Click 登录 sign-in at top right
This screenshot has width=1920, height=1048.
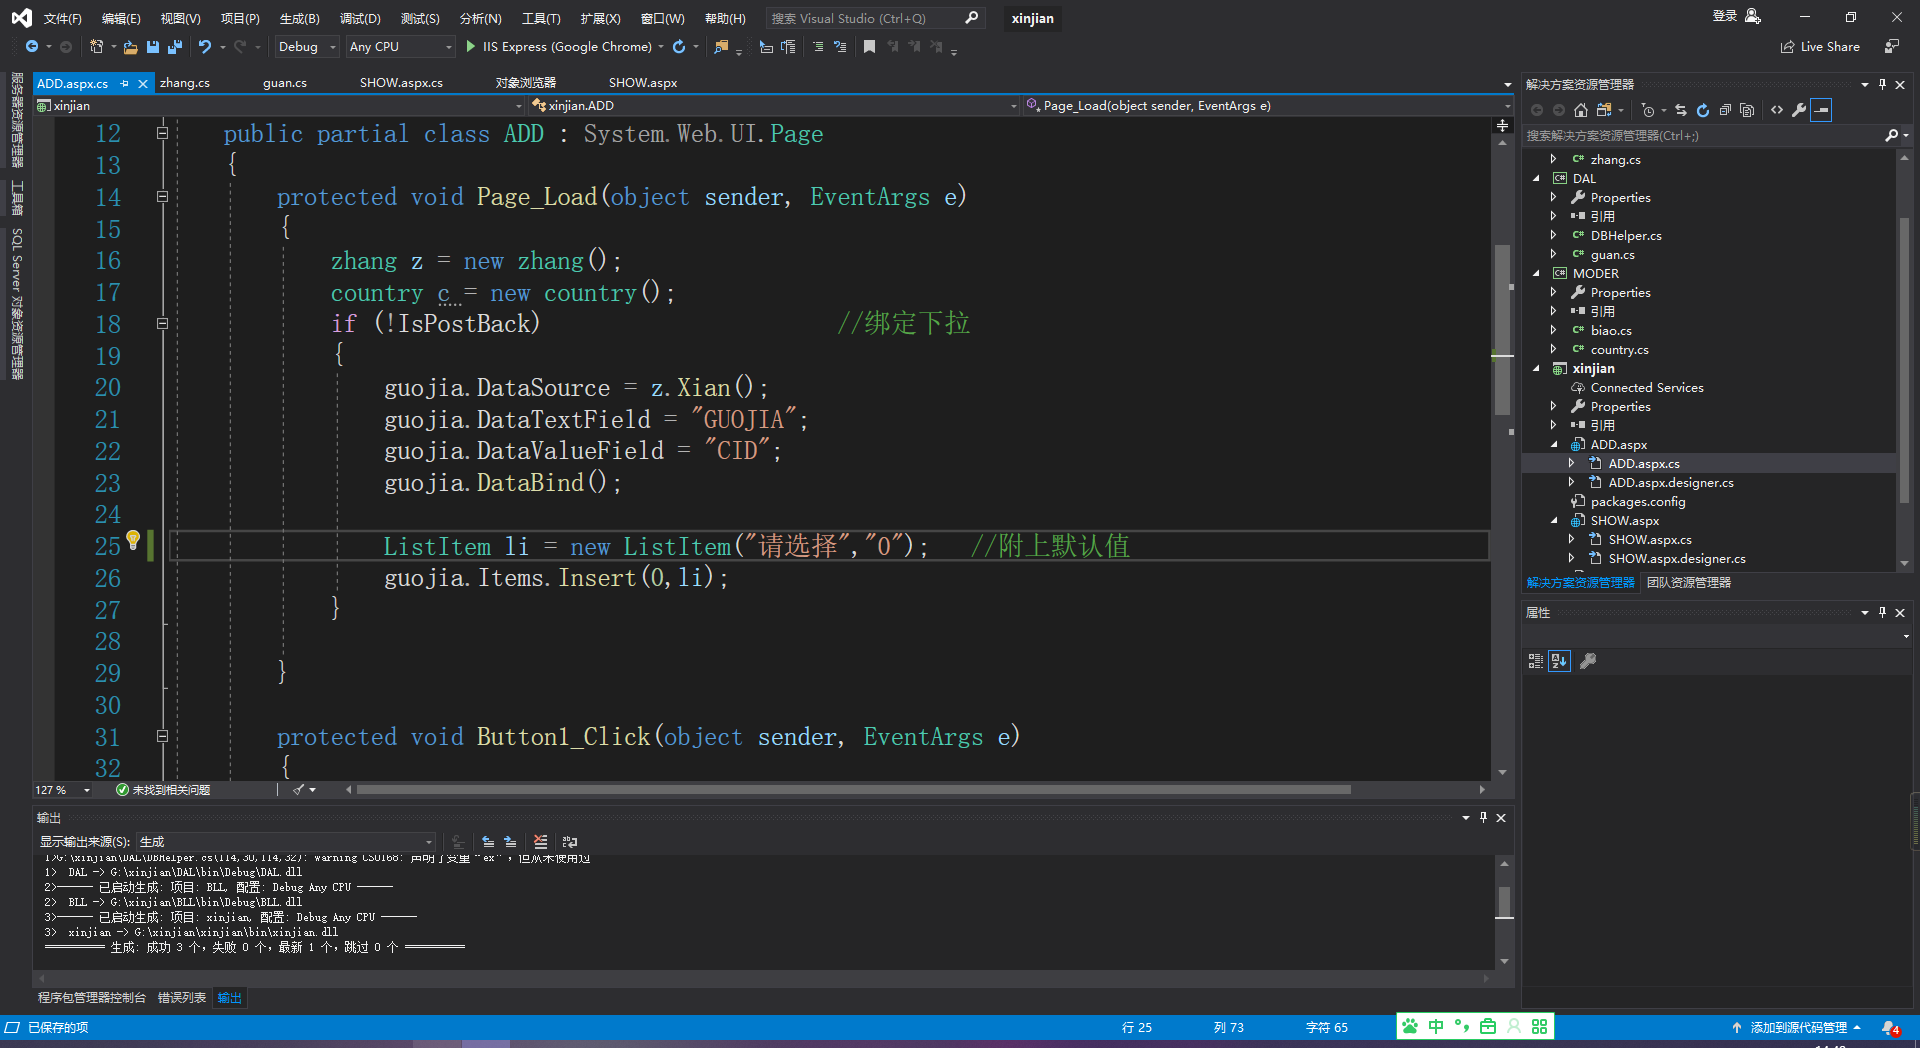pyautogui.click(x=1736, y=16)
